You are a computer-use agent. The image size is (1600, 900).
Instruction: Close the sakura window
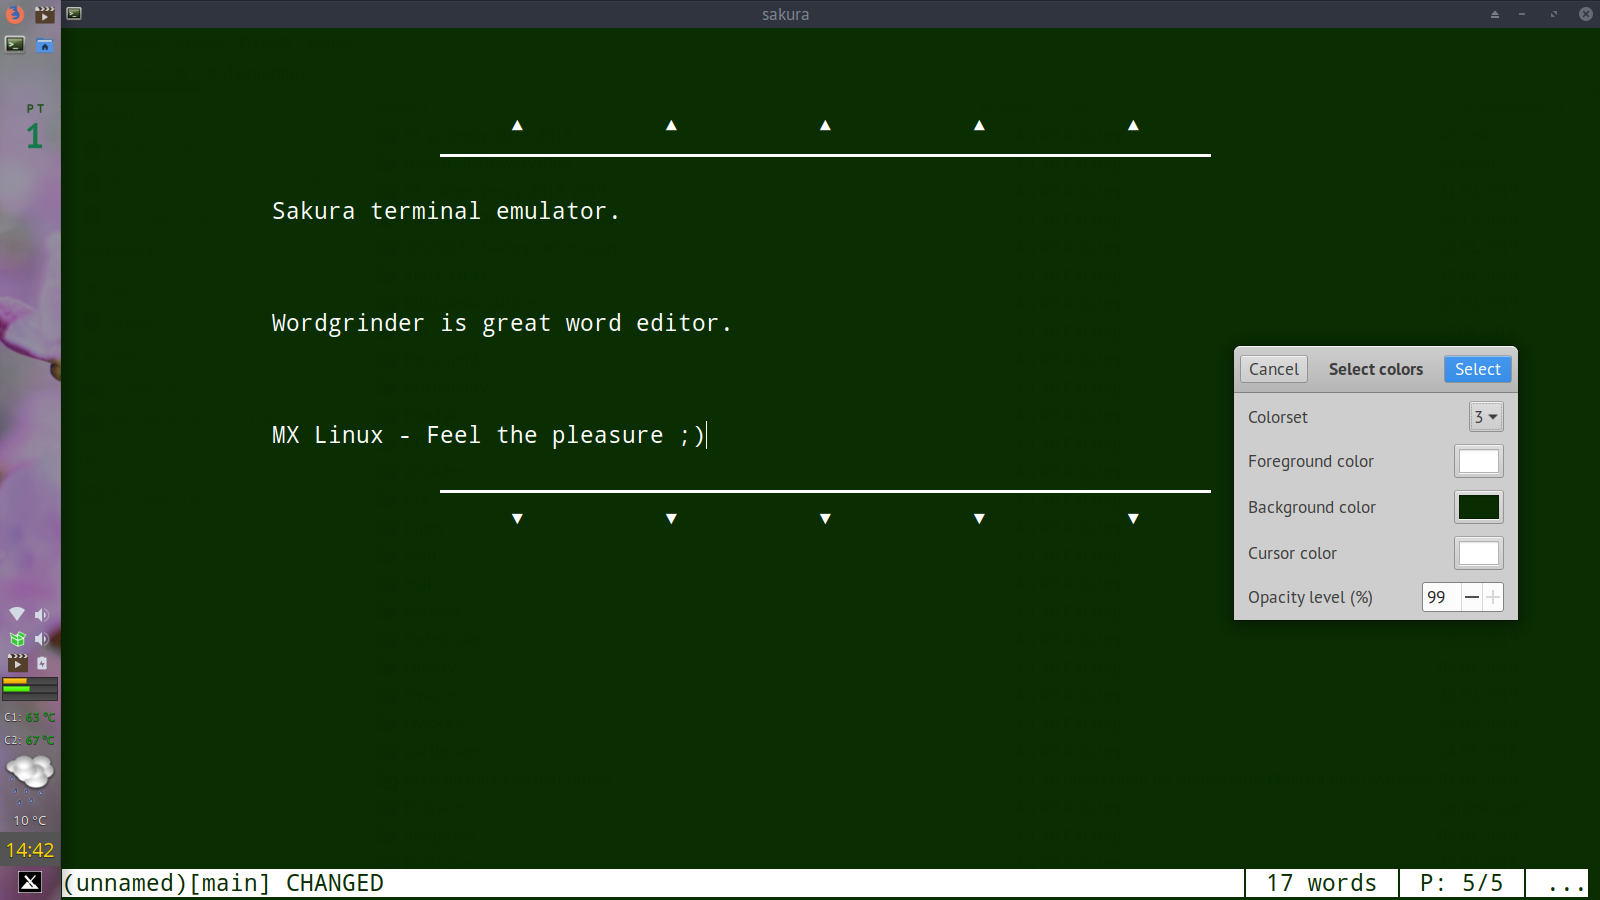(1586, 14)
